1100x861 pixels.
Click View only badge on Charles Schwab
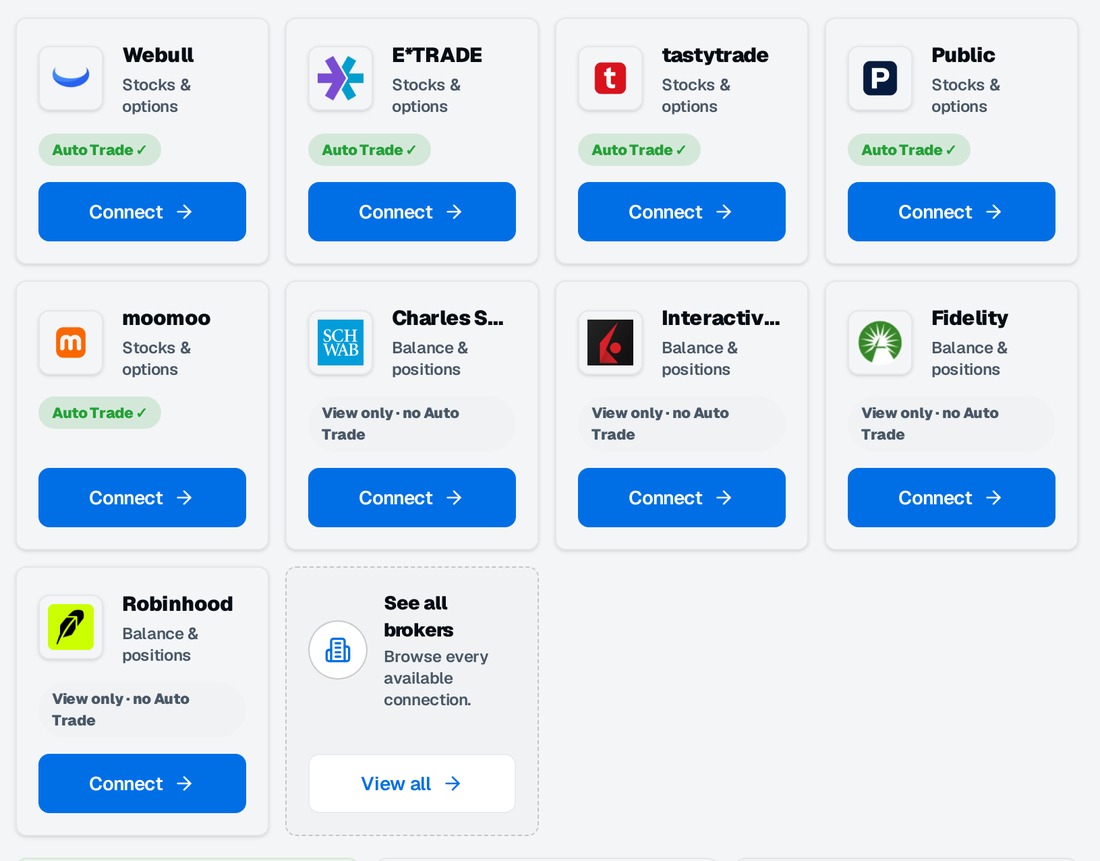click(412, 424)
